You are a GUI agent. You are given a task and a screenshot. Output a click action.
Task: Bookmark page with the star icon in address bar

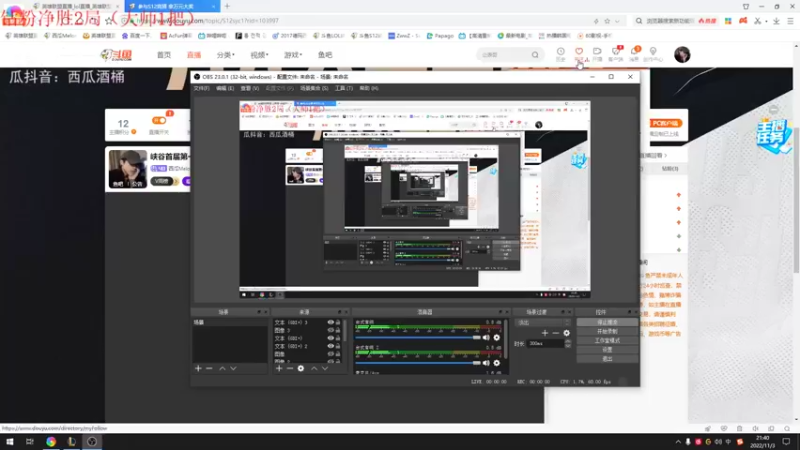(607, 21)
